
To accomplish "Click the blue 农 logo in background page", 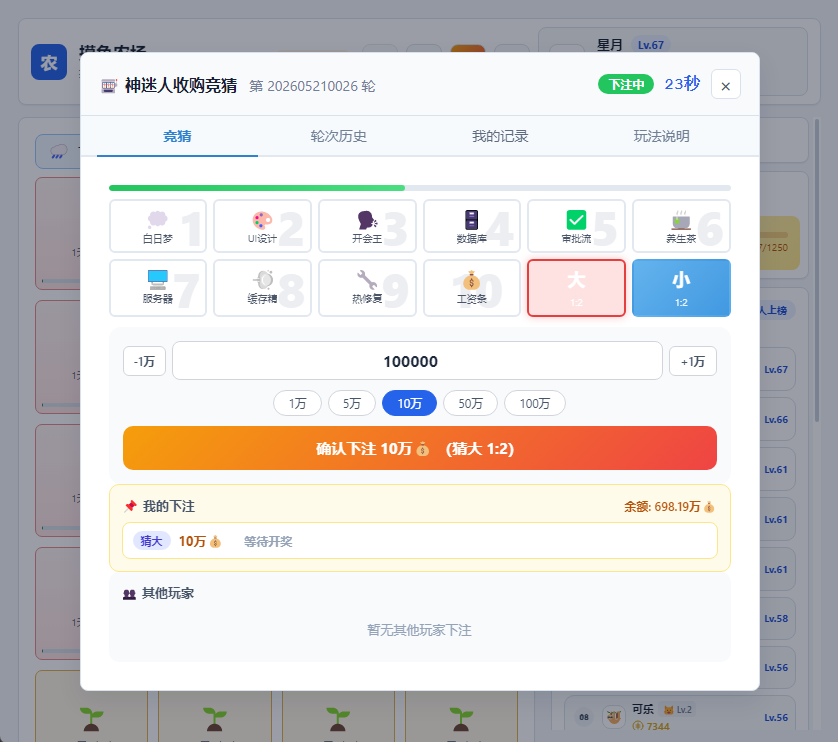I will coord(49,62).
